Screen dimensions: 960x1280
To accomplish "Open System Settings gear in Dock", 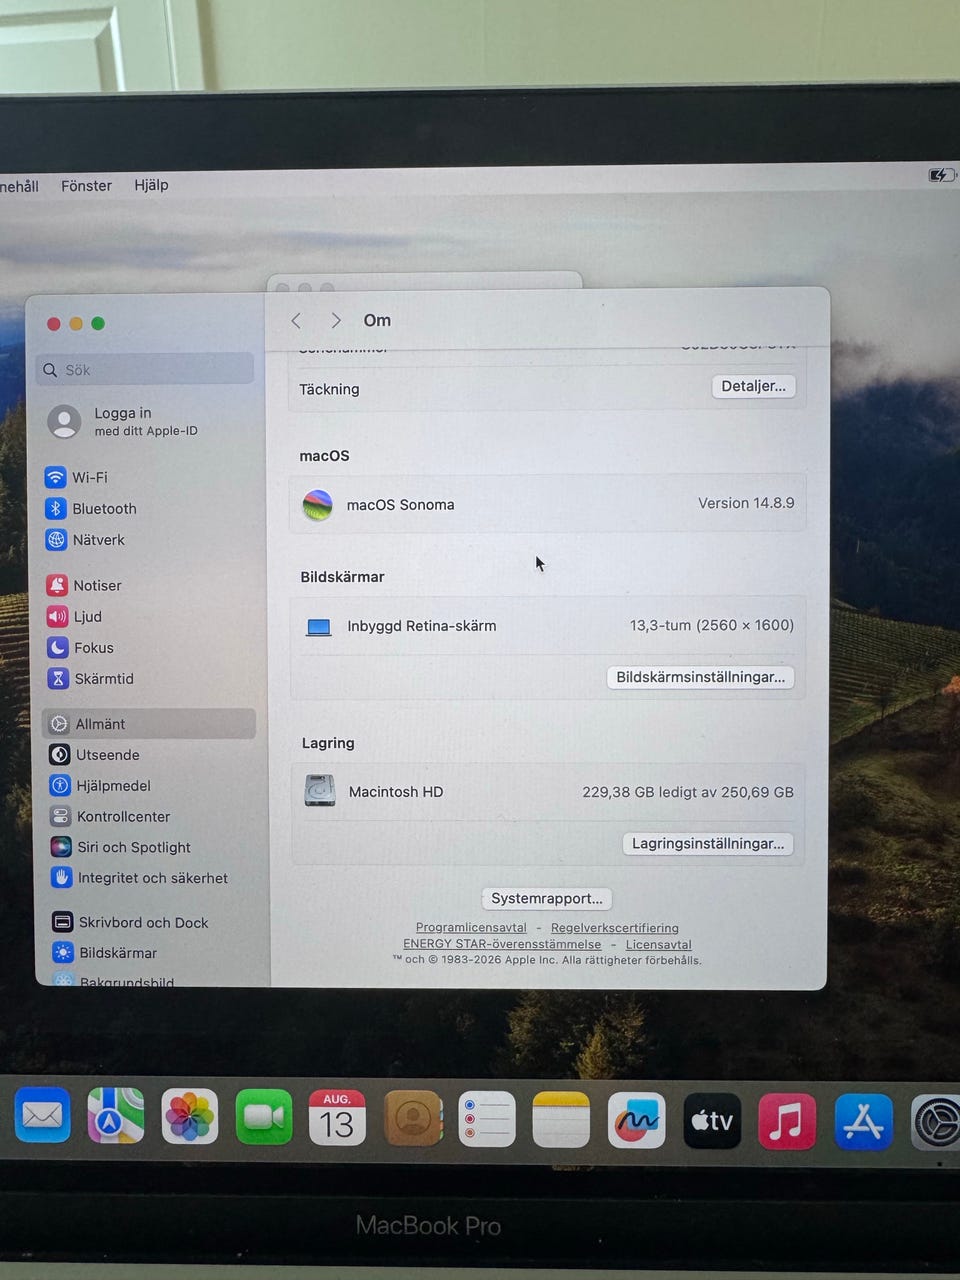I will pyautogui.click(x=937, y=1123).
